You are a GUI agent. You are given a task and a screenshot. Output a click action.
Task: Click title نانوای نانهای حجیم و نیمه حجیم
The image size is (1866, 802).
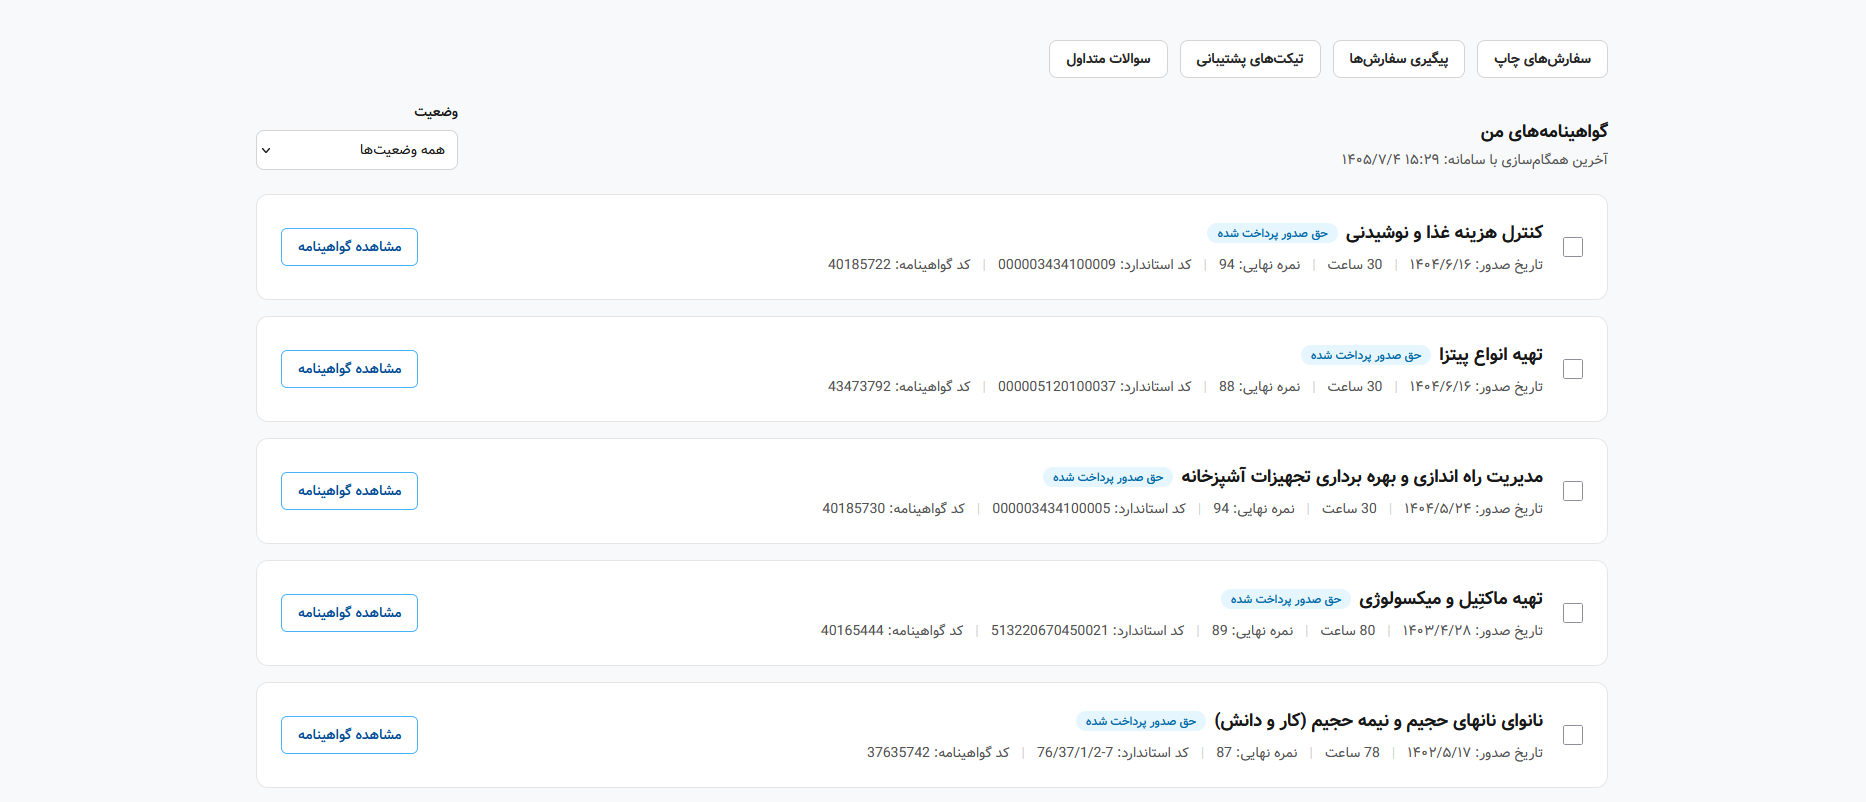click(1379, 720)
